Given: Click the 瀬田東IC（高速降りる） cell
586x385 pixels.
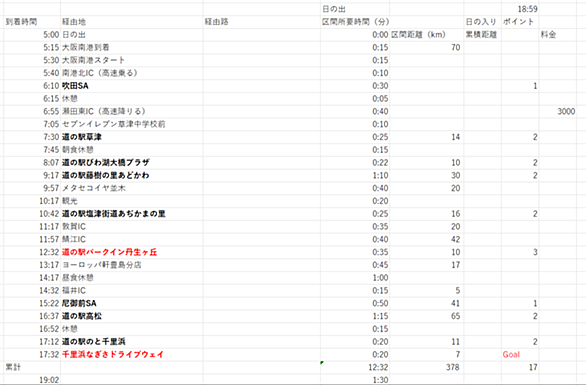Looking at the screenshot, I should (x=132, y=111).
